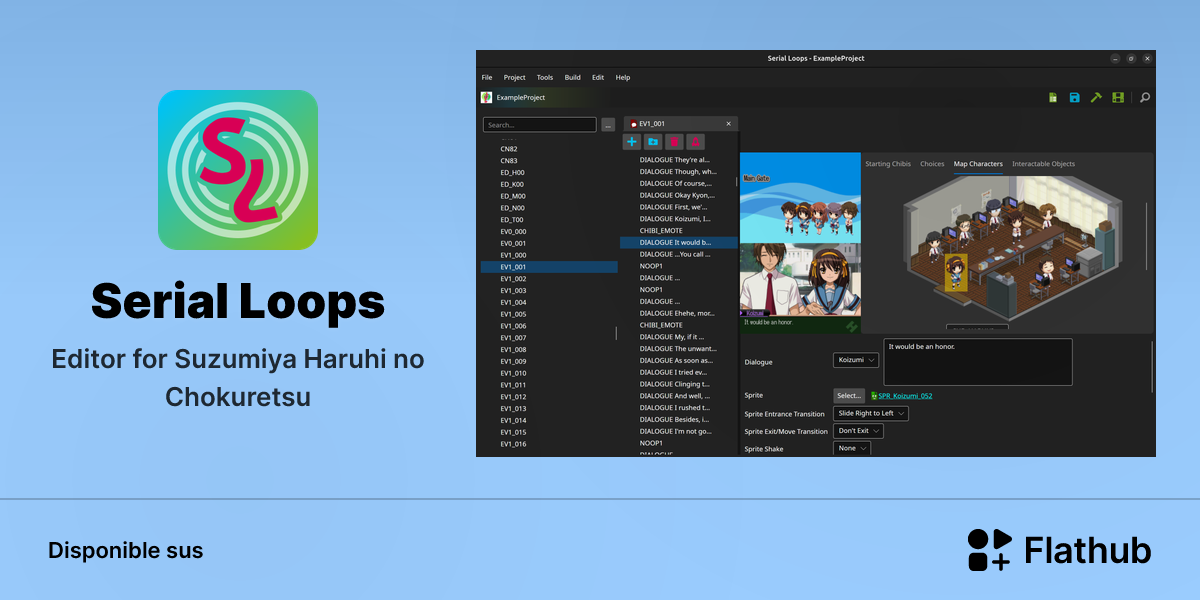This screenshot has width=1200, height=600.
Task: Open the Edit menu
Action: click(x=598, y=77)
